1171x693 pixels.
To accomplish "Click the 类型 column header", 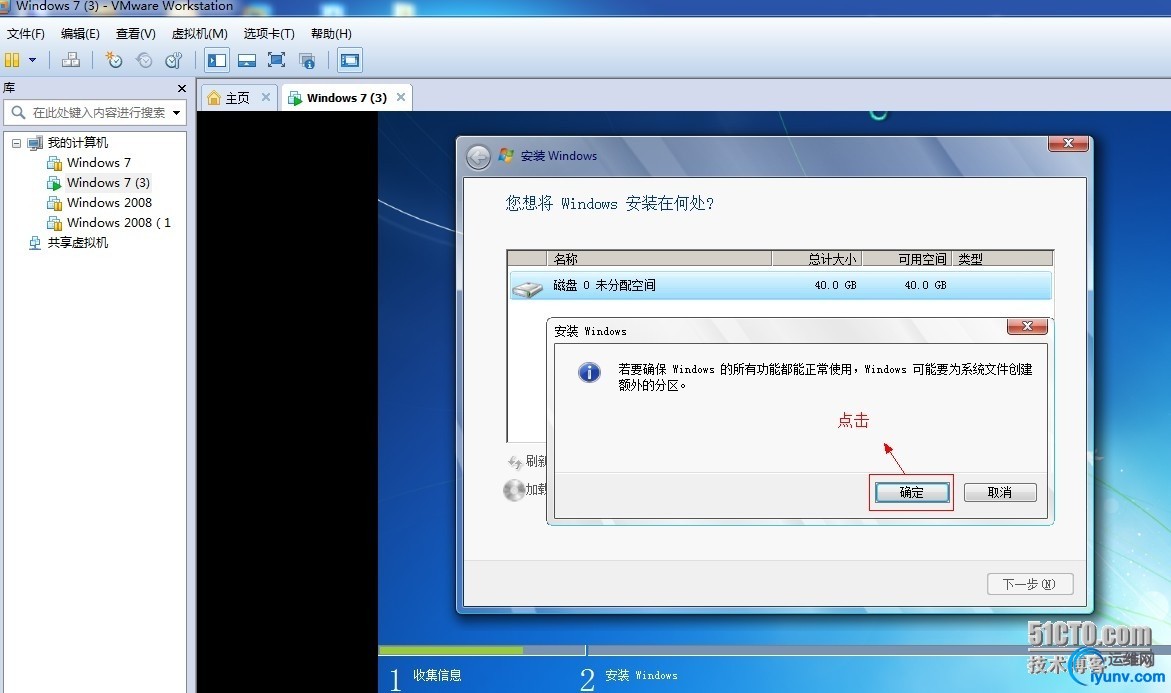I will [1002, 259].
